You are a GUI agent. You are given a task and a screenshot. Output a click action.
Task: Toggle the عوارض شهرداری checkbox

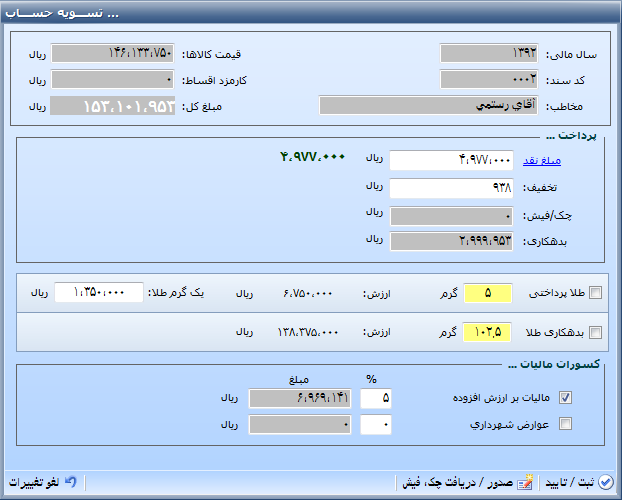pos(566,424)
